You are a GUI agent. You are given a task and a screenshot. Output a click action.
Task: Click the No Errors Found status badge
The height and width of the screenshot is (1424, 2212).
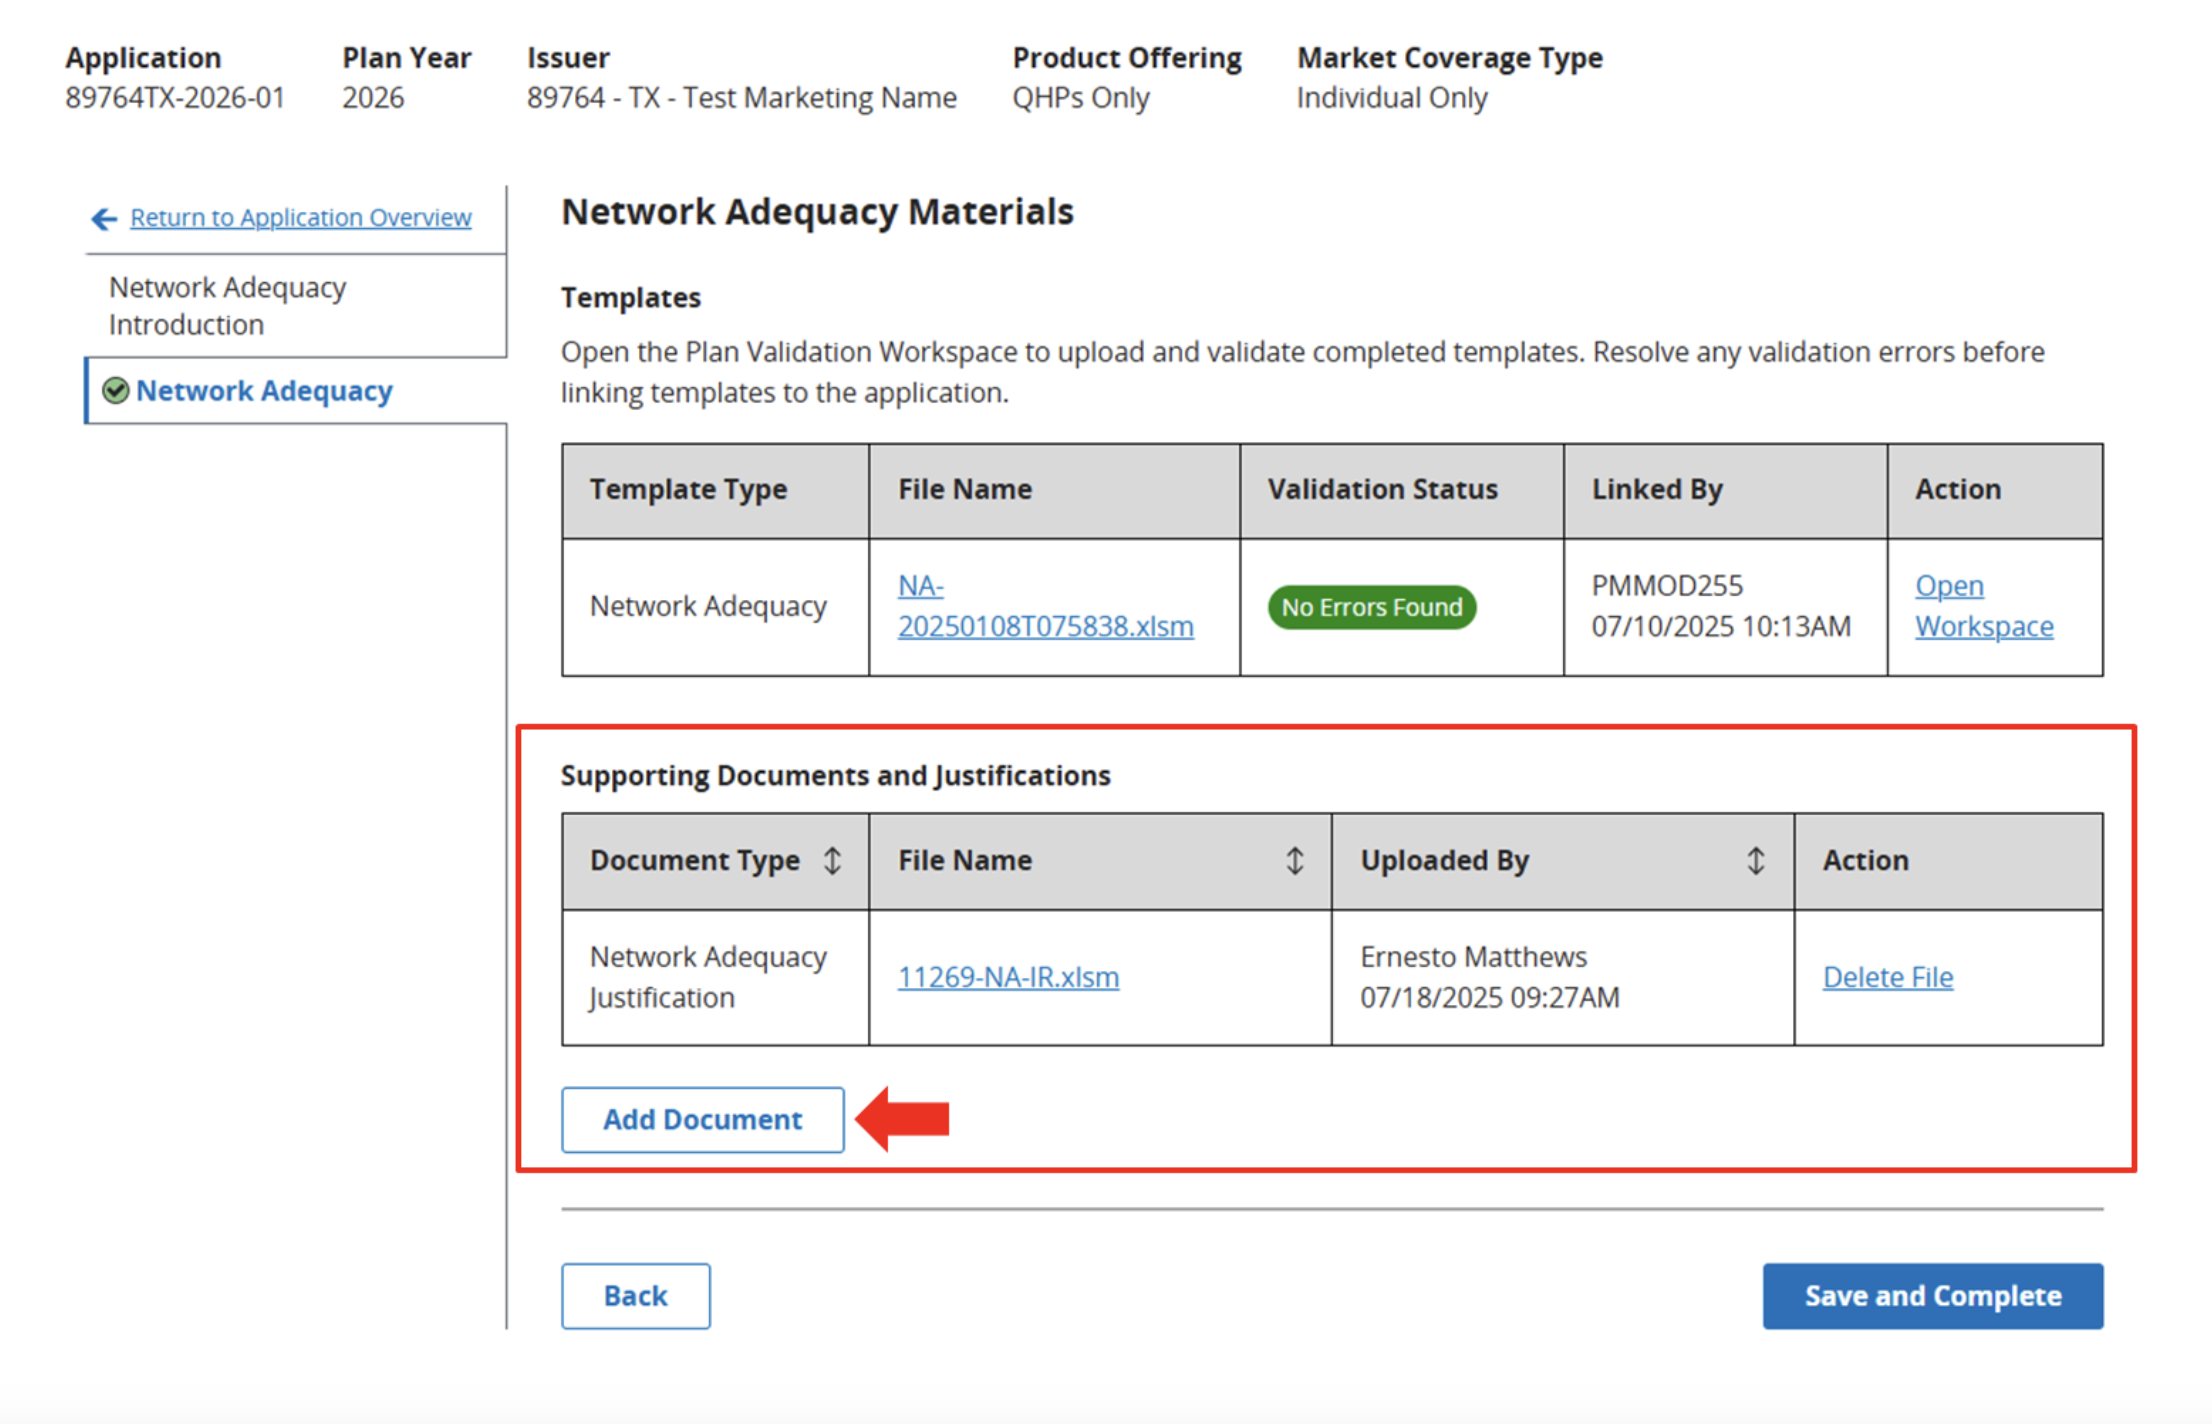[1371, 607]
